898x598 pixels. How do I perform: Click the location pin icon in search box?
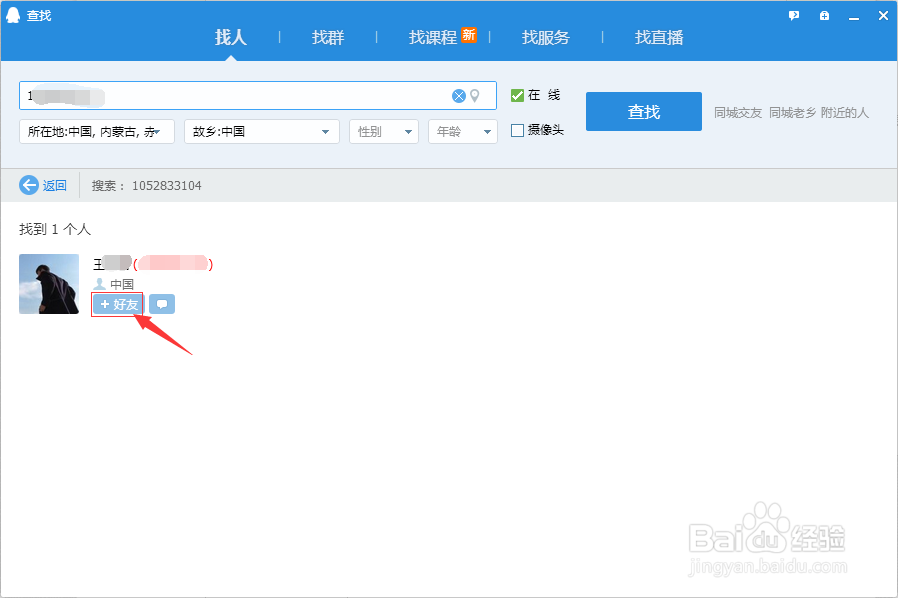click(x=478, y=95)
